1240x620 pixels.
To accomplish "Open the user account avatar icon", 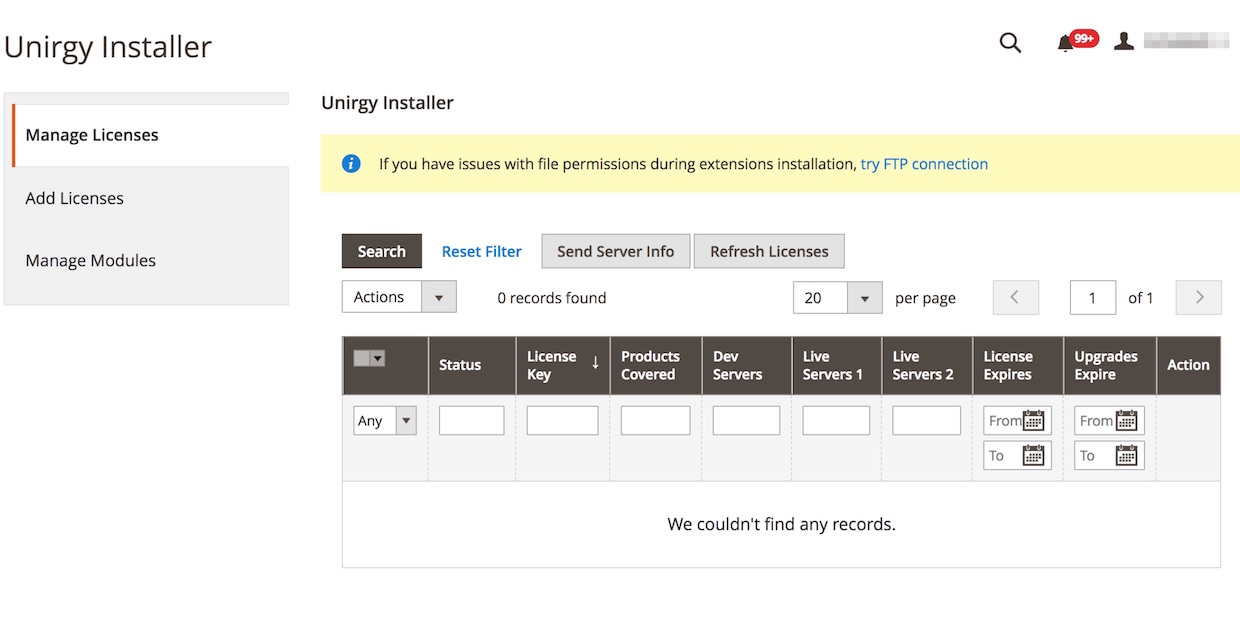I will point(1124,41).
